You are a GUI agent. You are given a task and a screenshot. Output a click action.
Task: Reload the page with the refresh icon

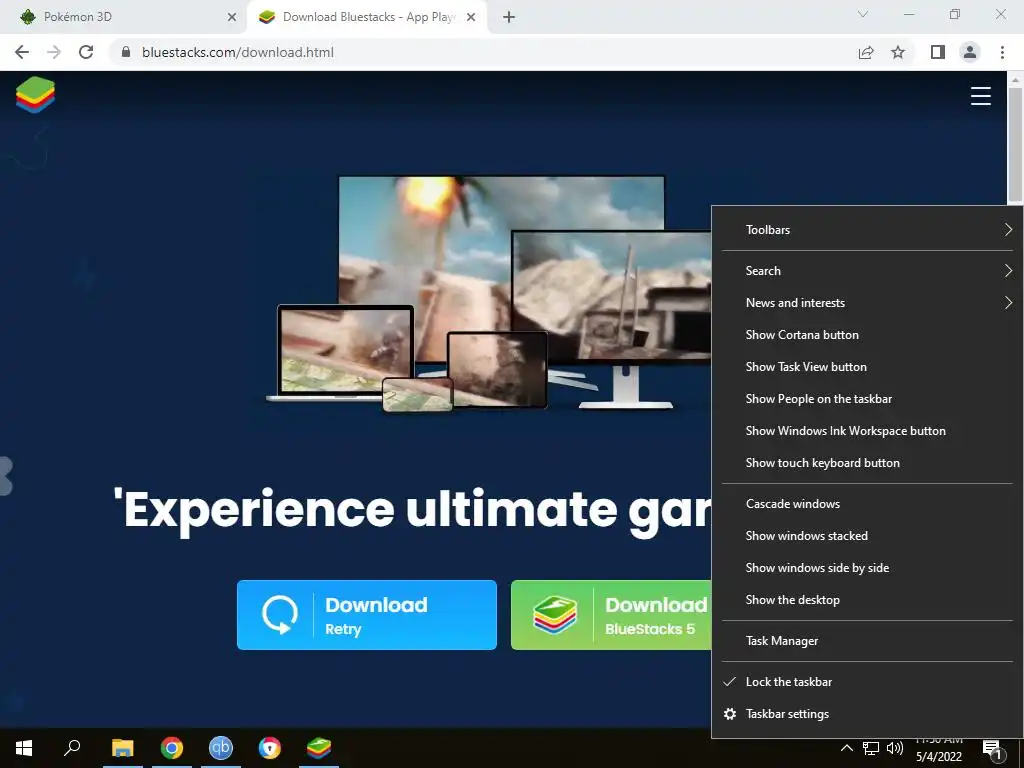[x=86, y=52]
